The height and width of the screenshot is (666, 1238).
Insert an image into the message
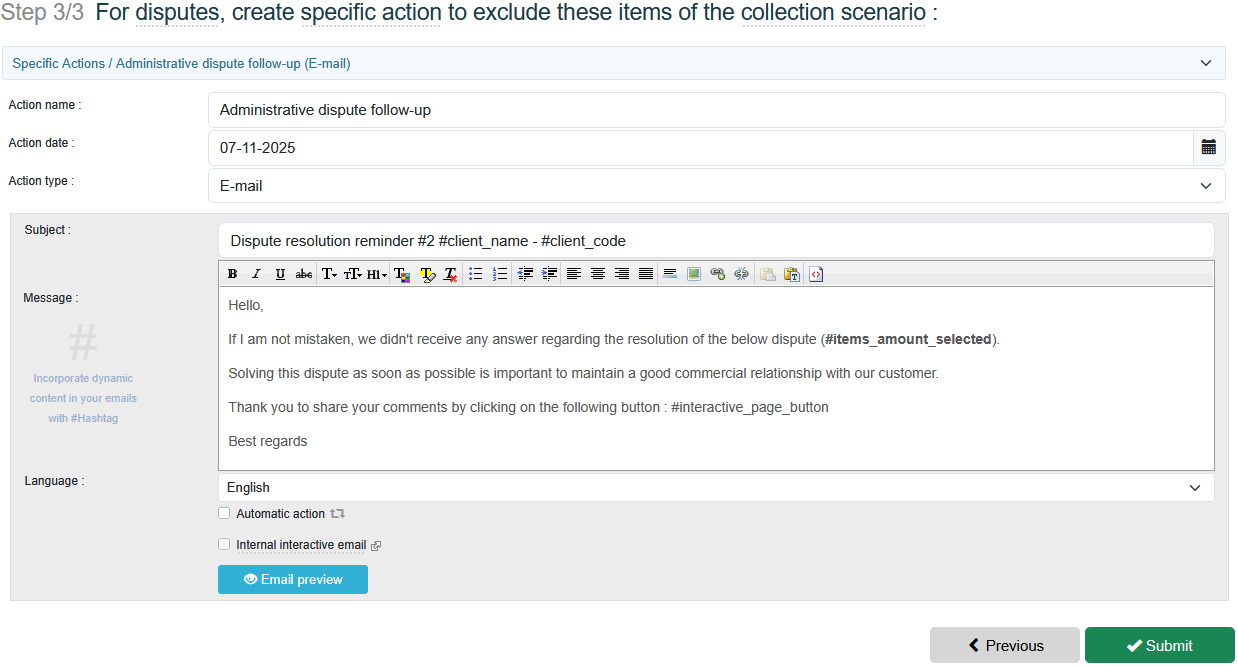(x=694, y=274)
